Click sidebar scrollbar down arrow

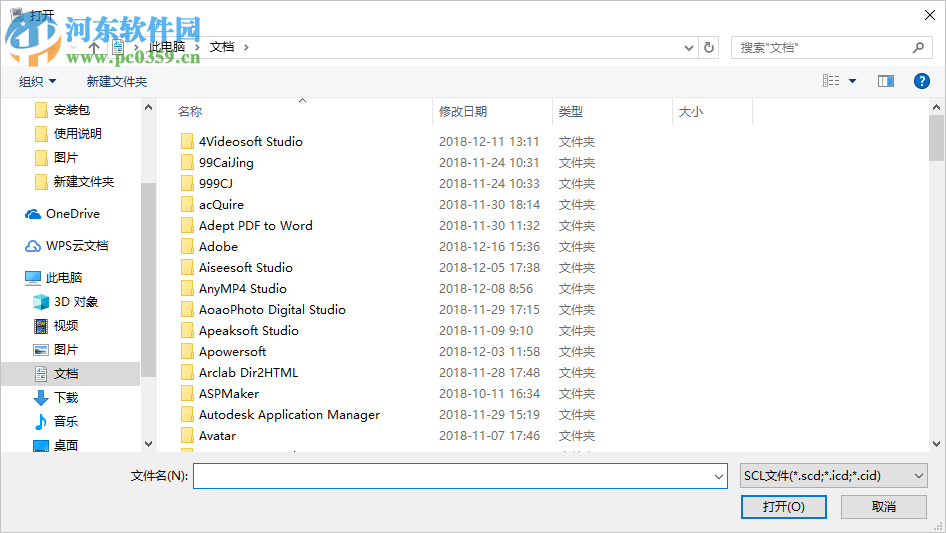[148, 444]
